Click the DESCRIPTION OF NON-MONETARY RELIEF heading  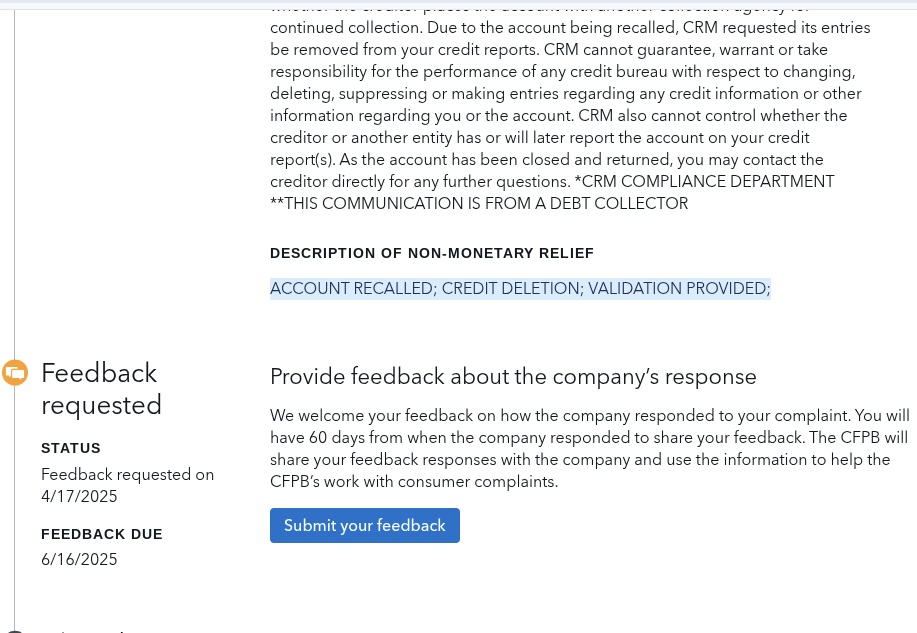pyautogui.click(x=432, y=253)
